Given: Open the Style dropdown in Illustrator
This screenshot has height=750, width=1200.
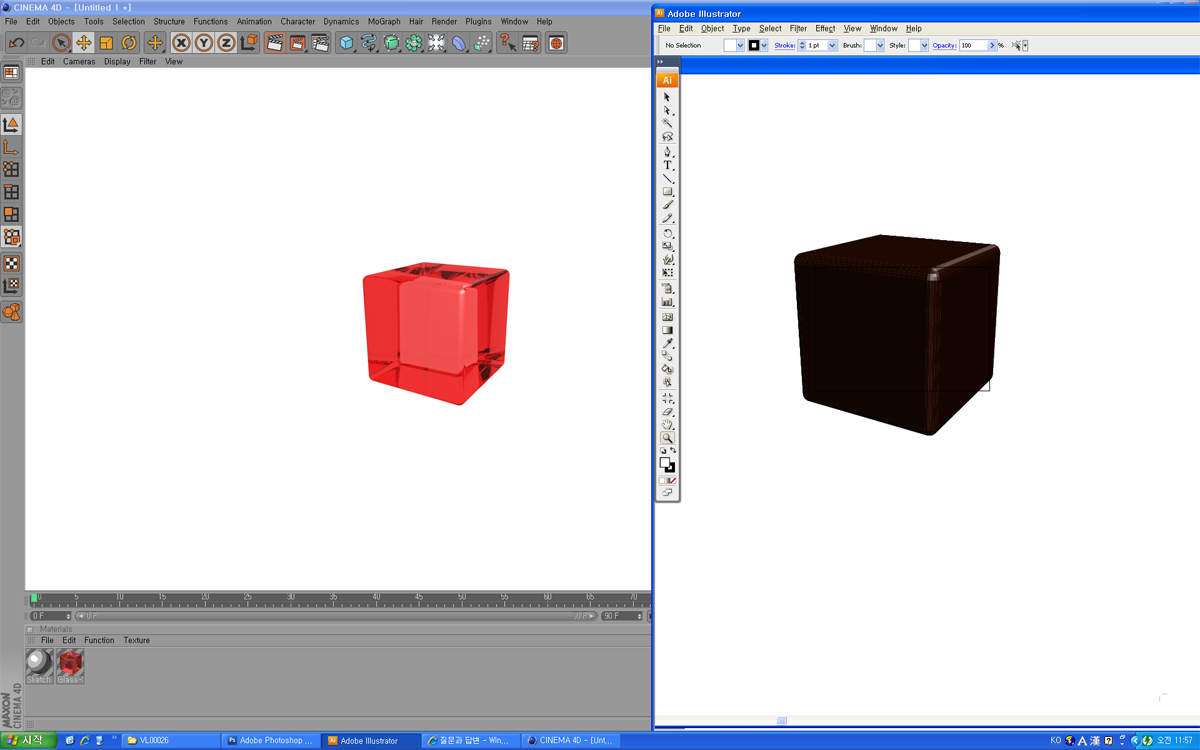Looking at the screenshot, I should (924, 46).
